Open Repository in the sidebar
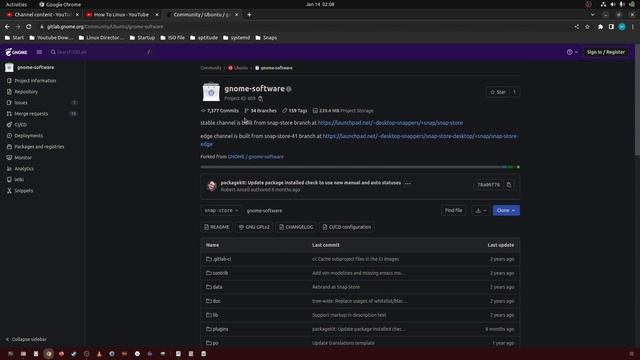640x360 pixels. 26,92
